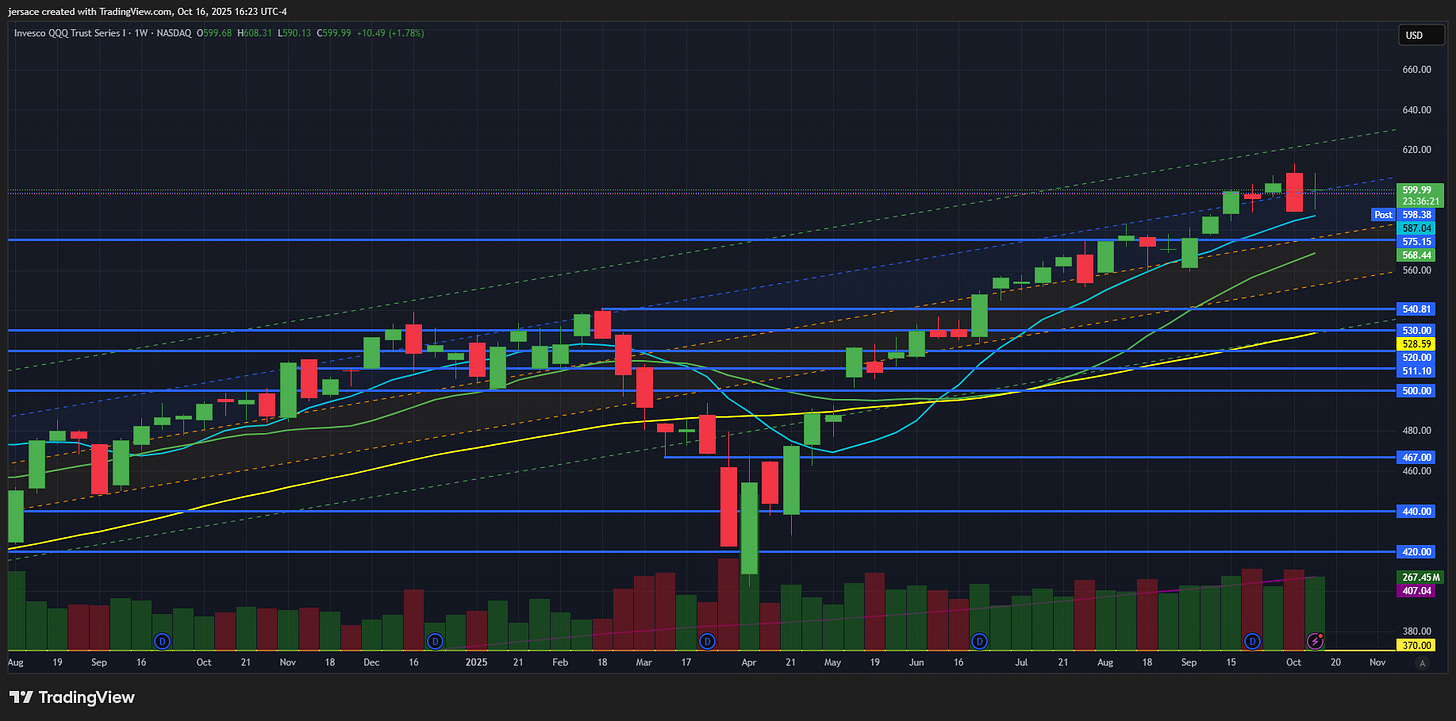Viewport: 1456px width, 721px height.
Task: Click the green 568.44 price label
Action: tap(1417, 255)
